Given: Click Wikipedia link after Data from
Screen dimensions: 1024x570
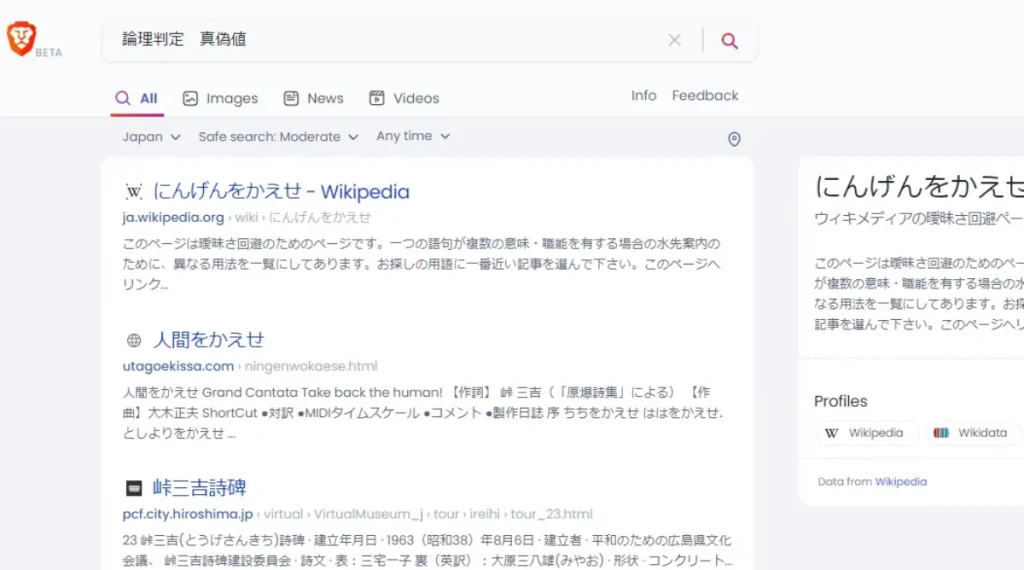Looking at the screenshot, I should pos(901,482).
